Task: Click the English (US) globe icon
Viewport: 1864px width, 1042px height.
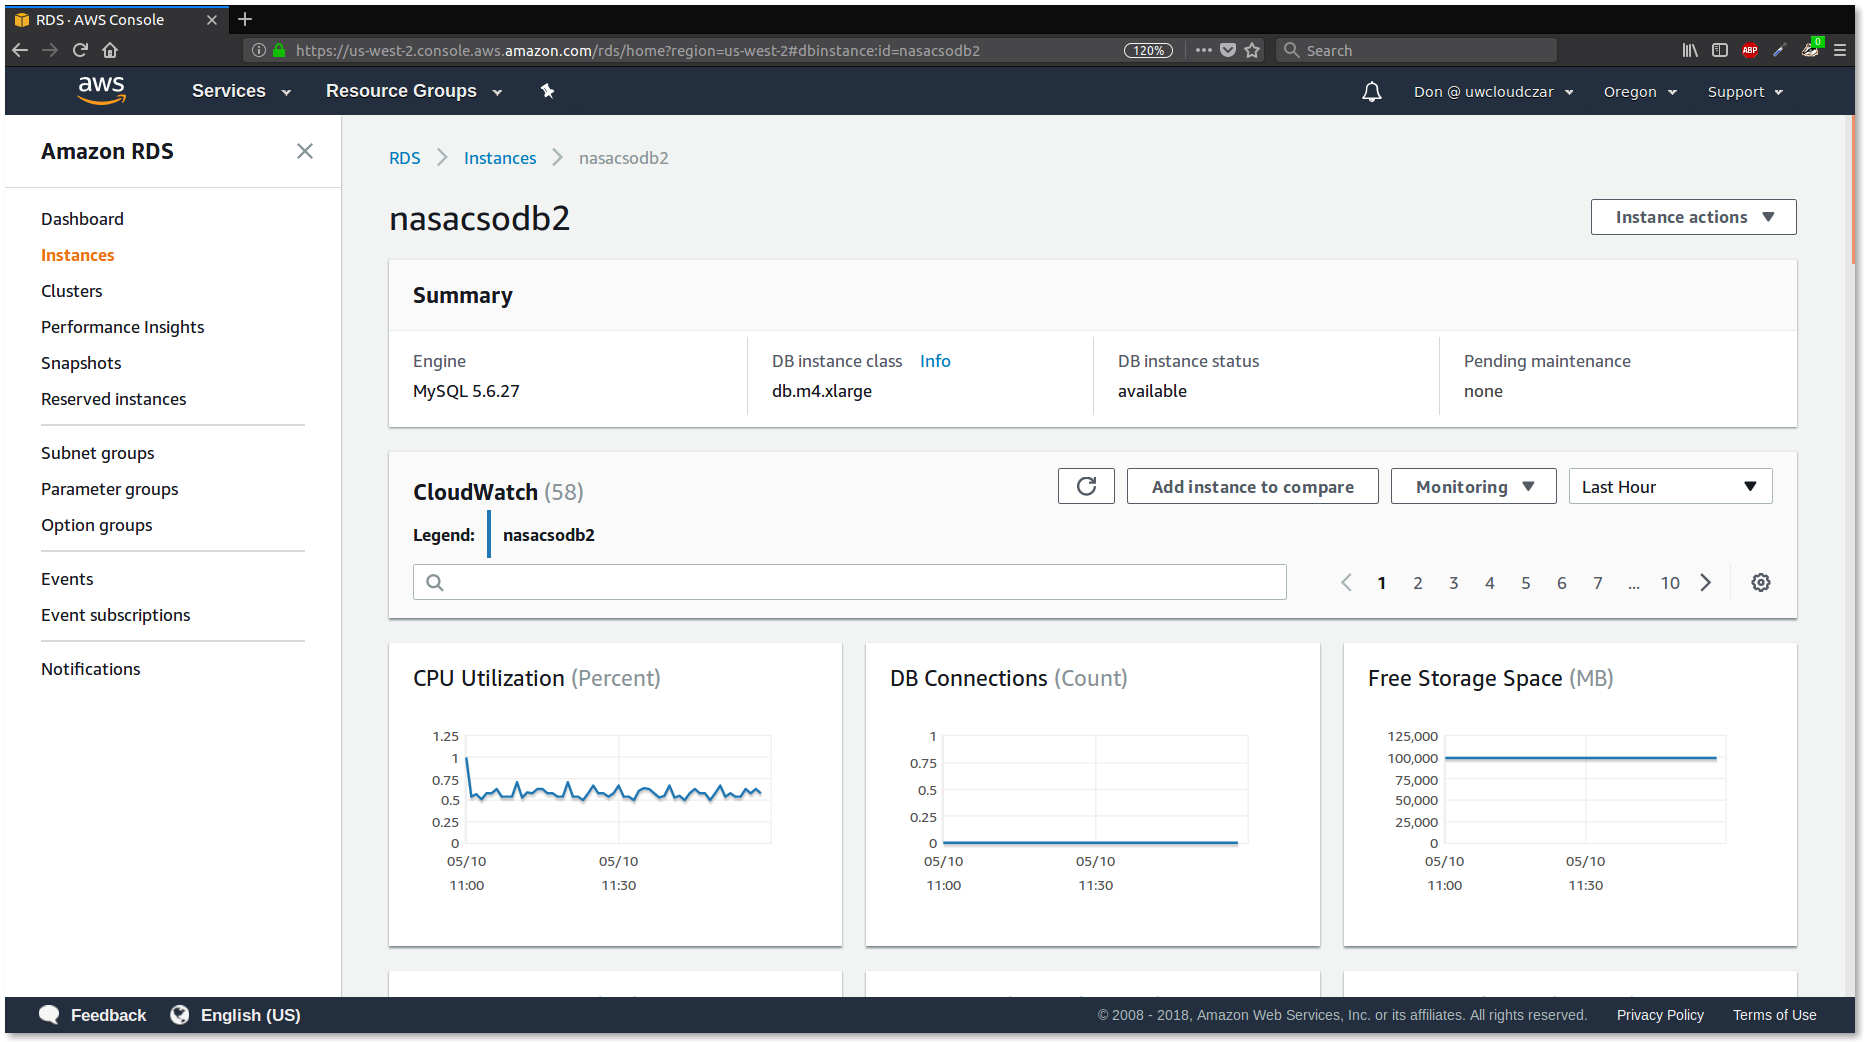Action: coord(179,1015)
